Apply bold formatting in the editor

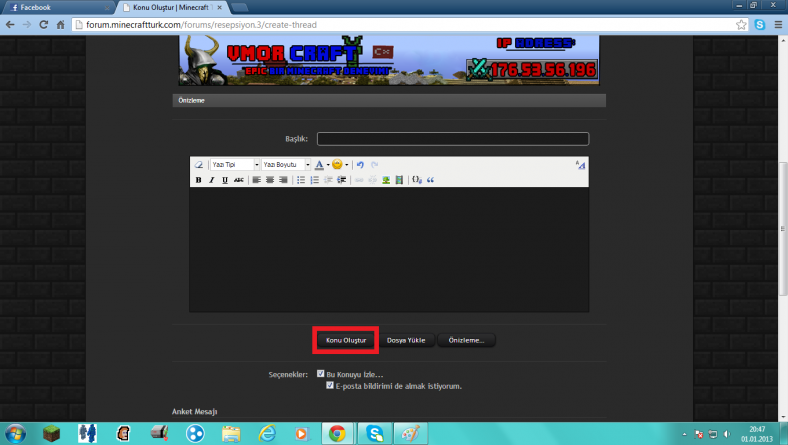pos(199,180)
